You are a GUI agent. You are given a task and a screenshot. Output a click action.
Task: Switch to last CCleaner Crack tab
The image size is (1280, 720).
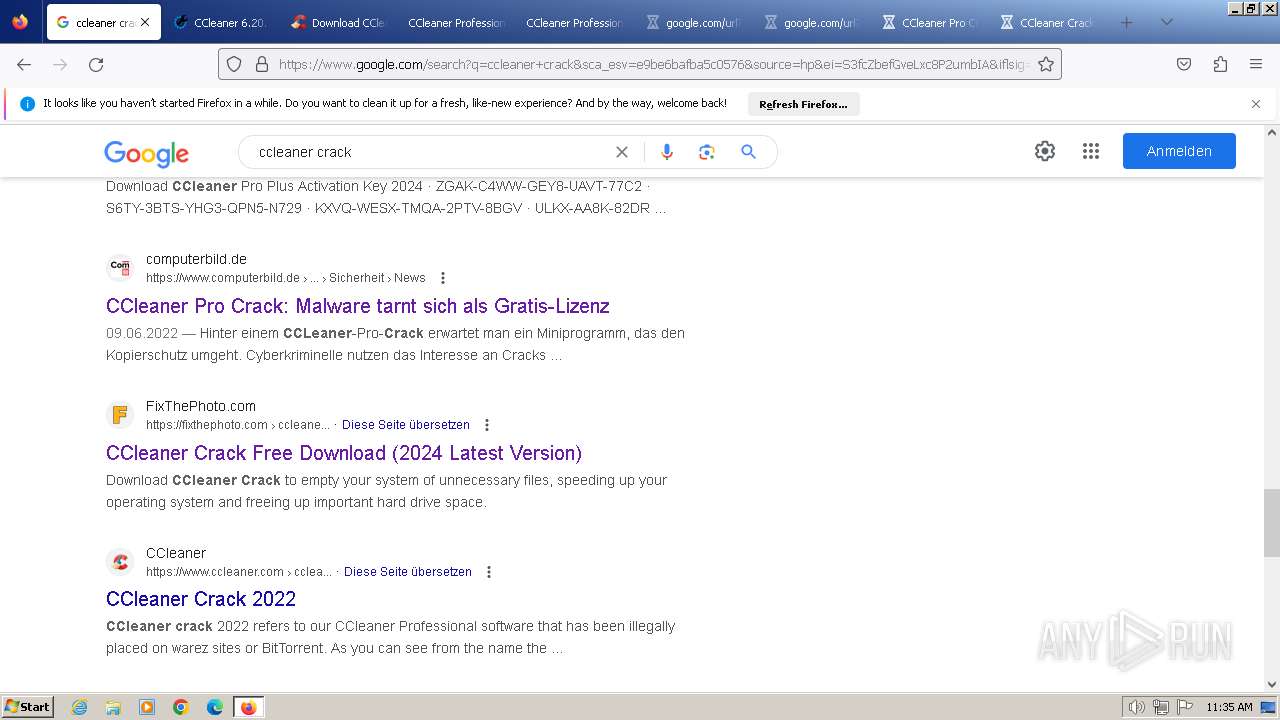coord(1048,22)
